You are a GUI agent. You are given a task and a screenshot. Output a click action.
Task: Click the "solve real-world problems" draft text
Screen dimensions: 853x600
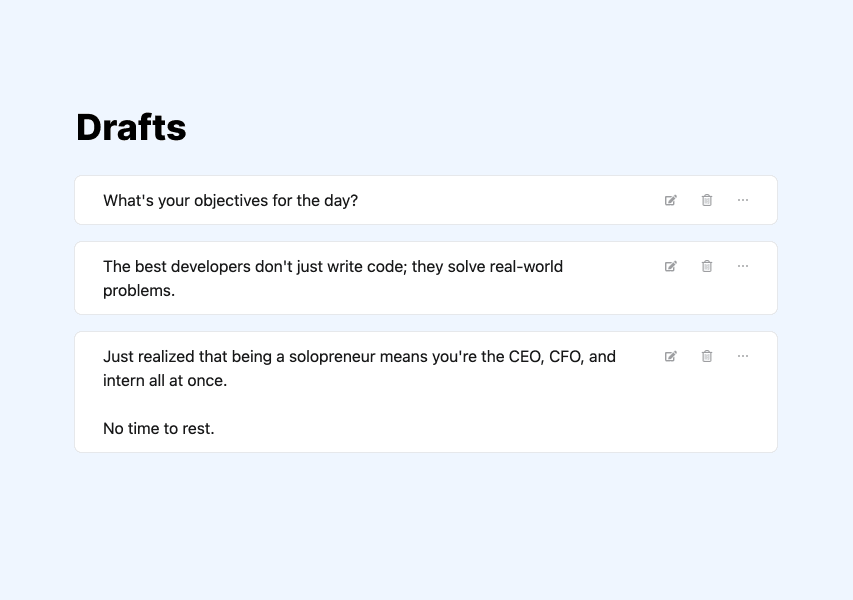point(333,278)
